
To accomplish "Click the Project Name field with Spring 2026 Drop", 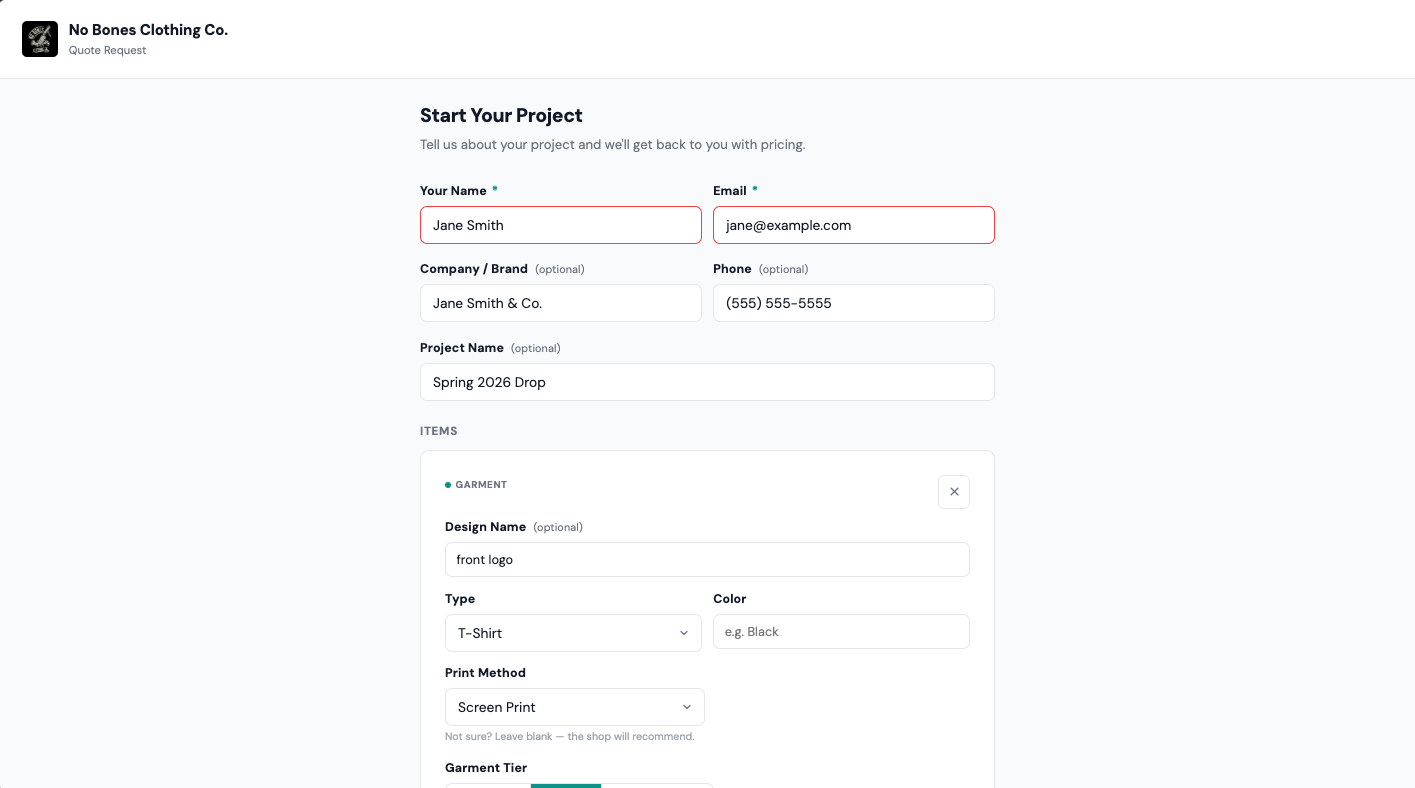I will (707, 382).
